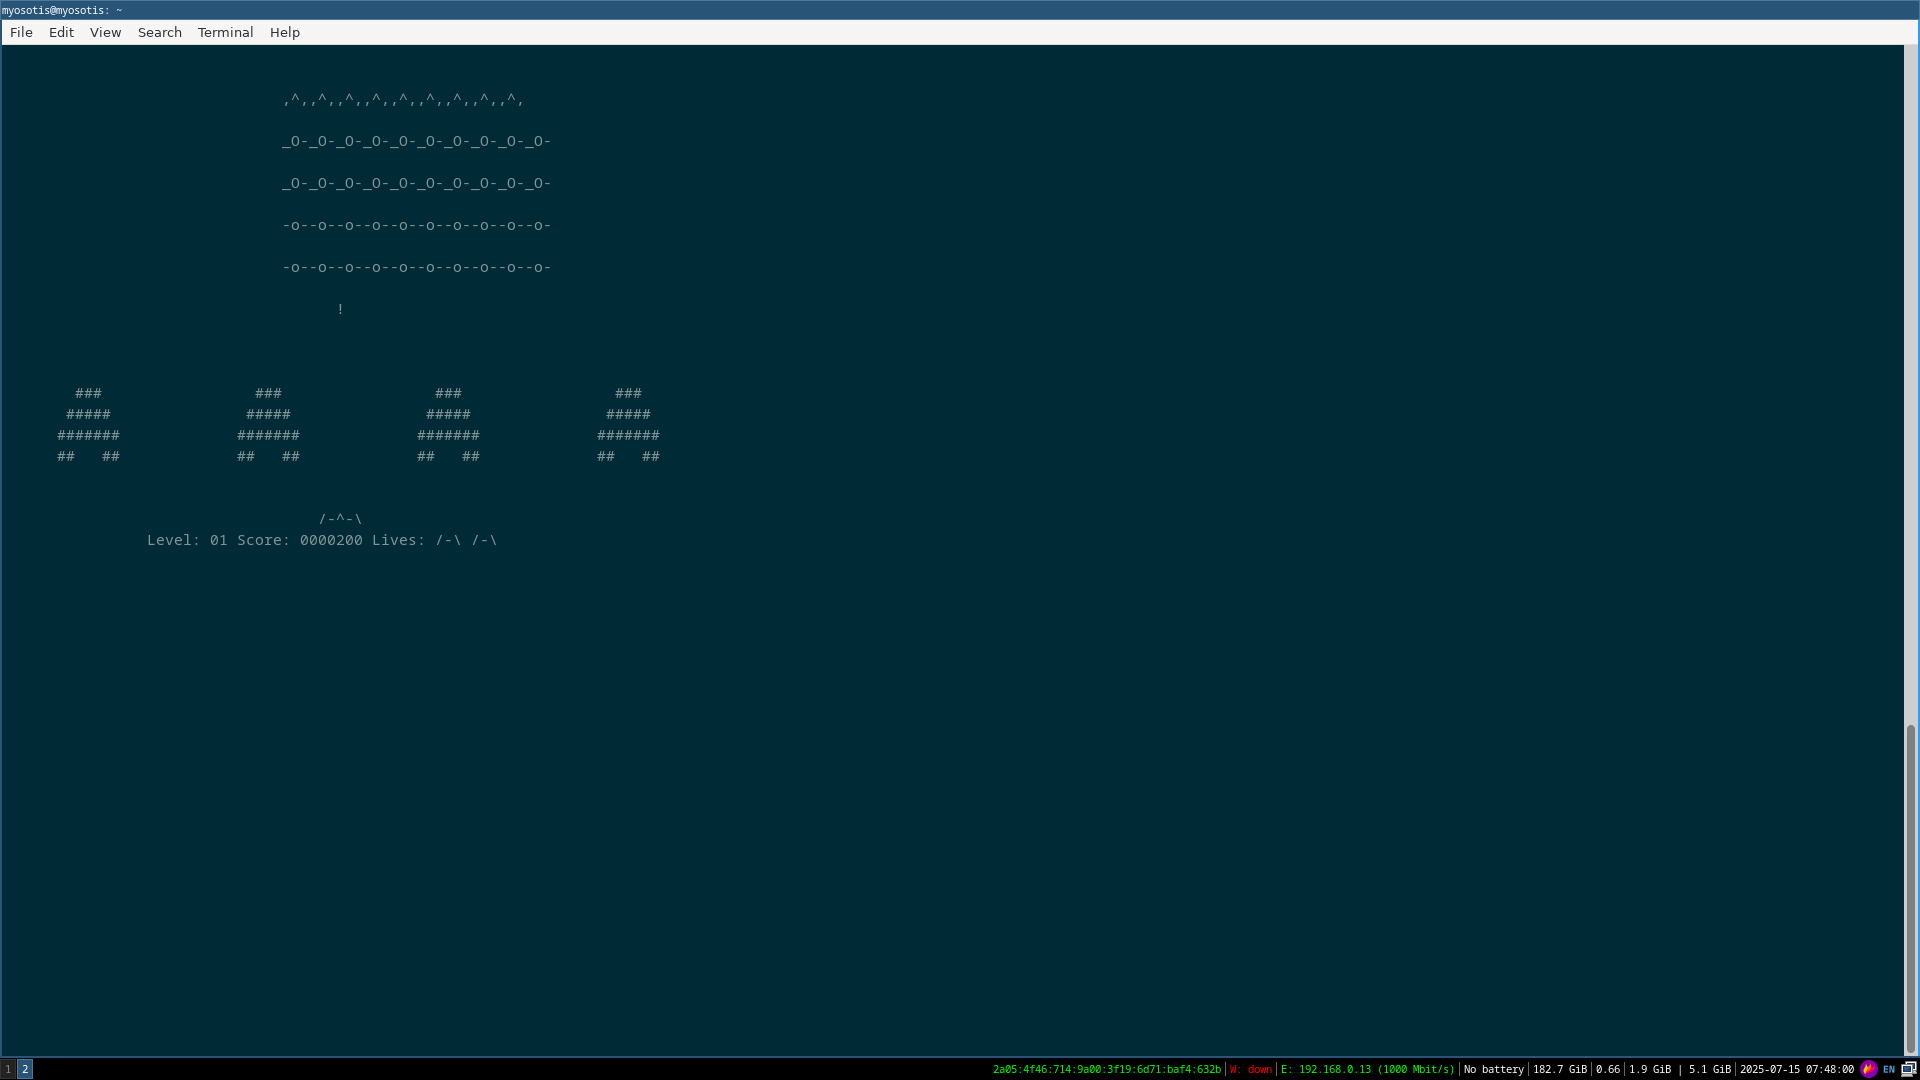Screen dimensions: 1920x1080
Task: Click the display tray icon
Action: click(x=1908, y=1069)
